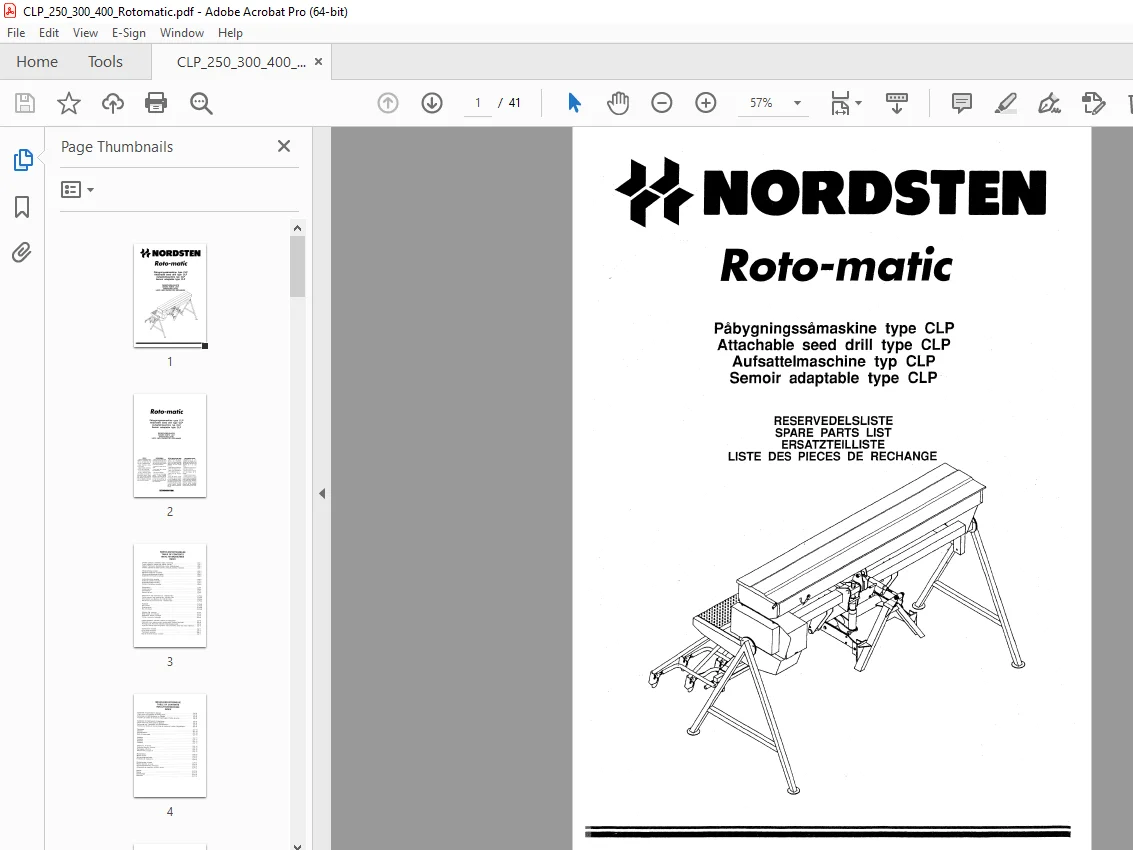
Task: Click the '/ 41' total pages label
Action: [x=509, y=103]
